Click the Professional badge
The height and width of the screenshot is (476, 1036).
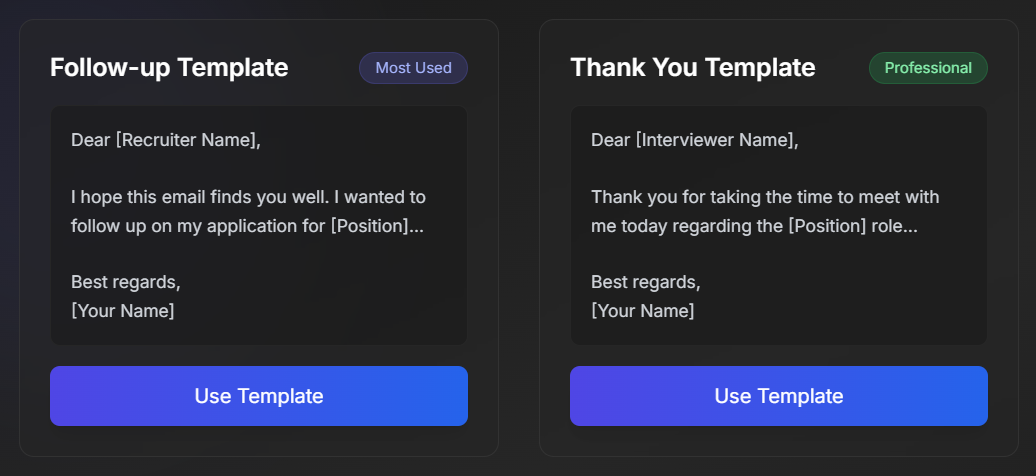928,68
